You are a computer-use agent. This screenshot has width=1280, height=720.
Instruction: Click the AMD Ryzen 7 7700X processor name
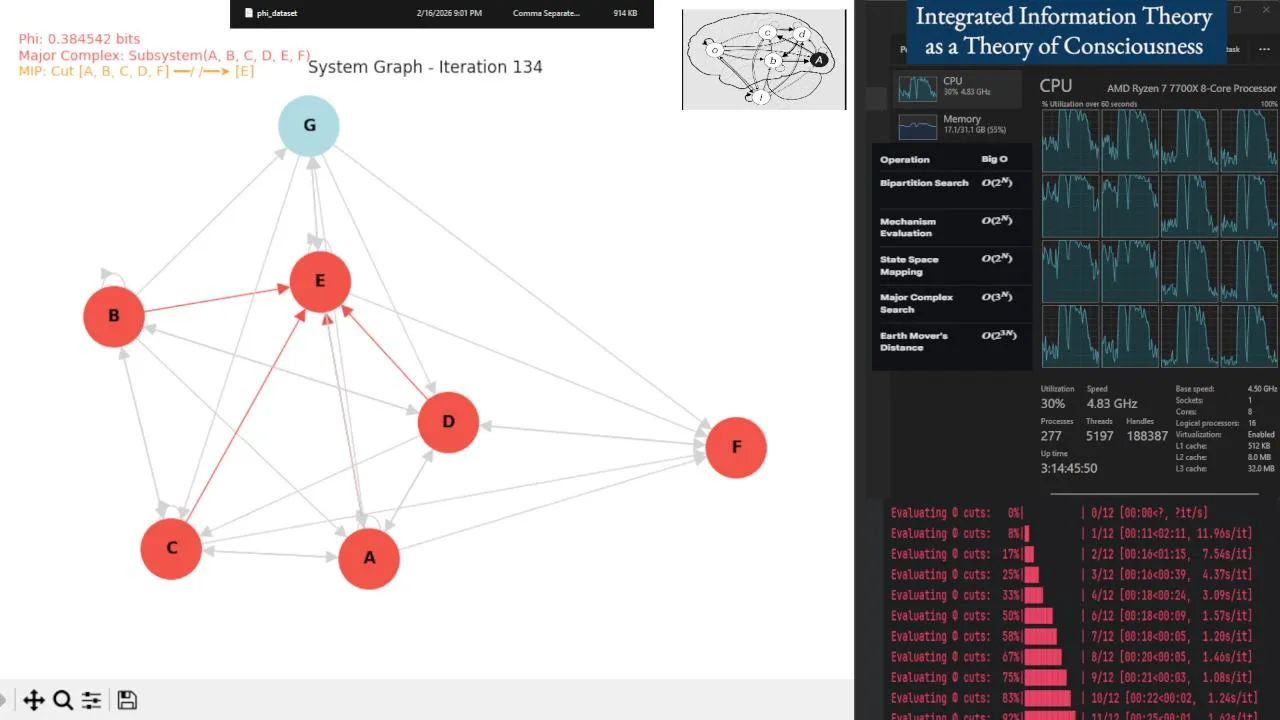(x=1191, y=88)
